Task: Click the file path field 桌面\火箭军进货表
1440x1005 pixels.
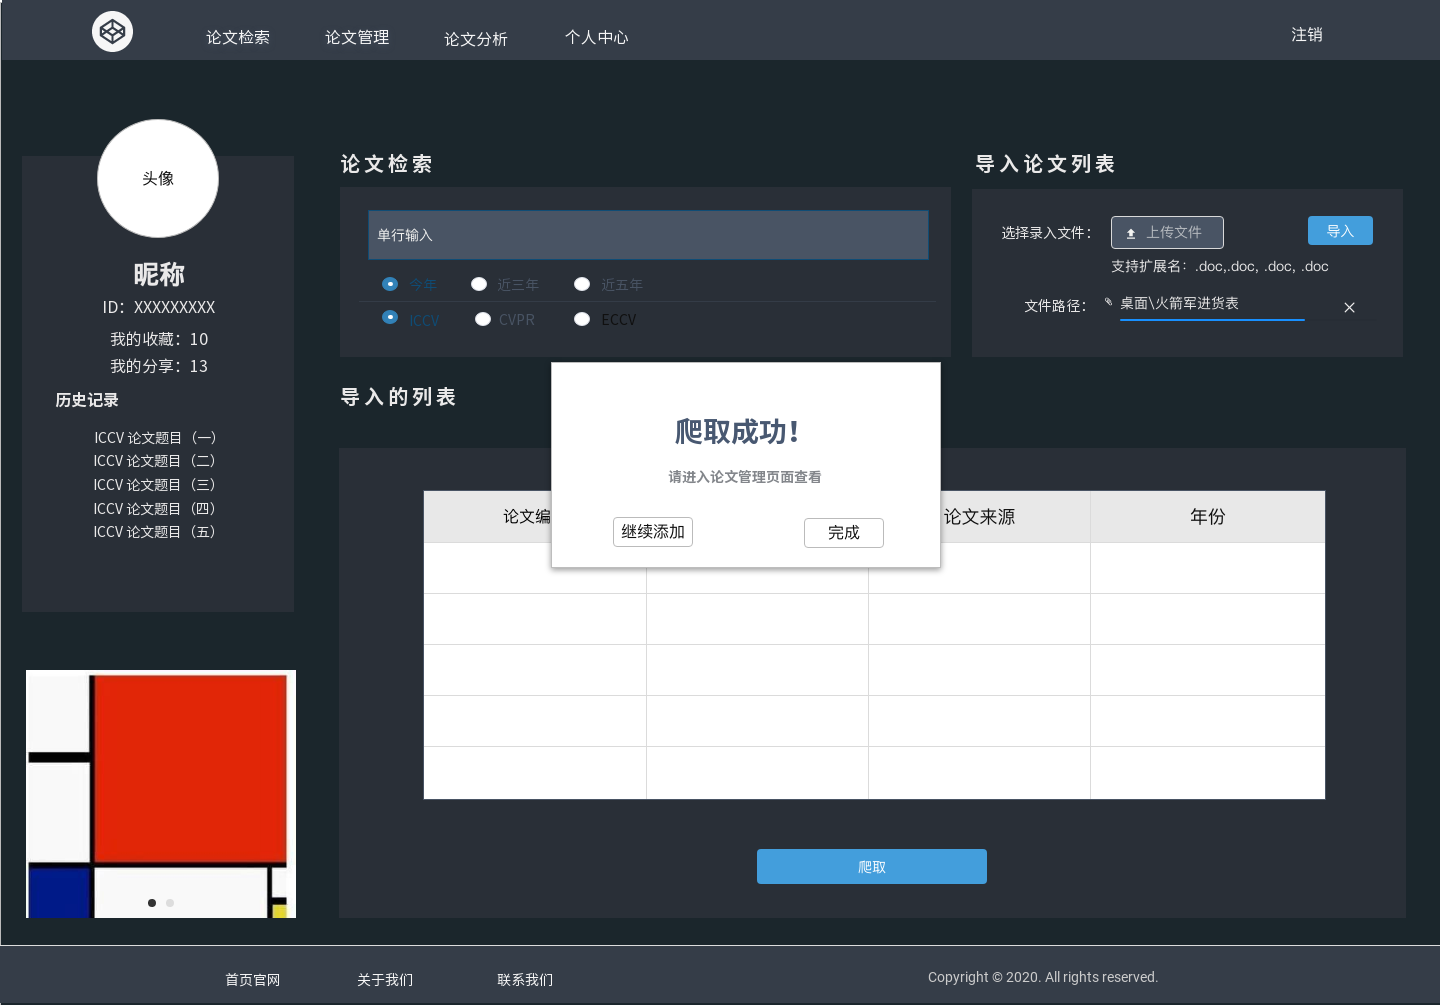Action: pyautogui.click(x=1212, y=304)
